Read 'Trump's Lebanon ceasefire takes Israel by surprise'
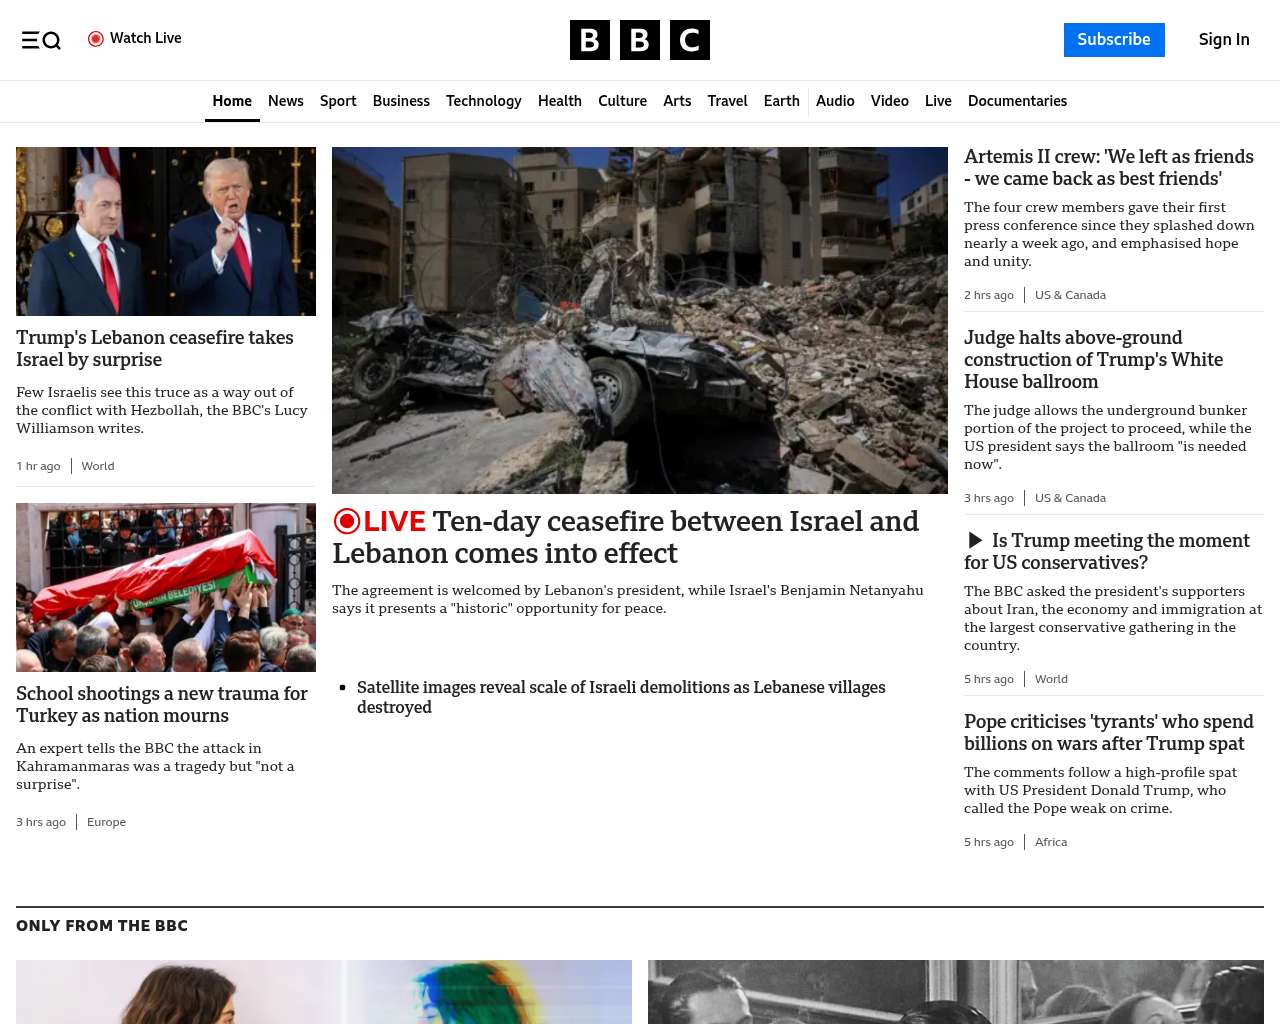 [155, 349]
